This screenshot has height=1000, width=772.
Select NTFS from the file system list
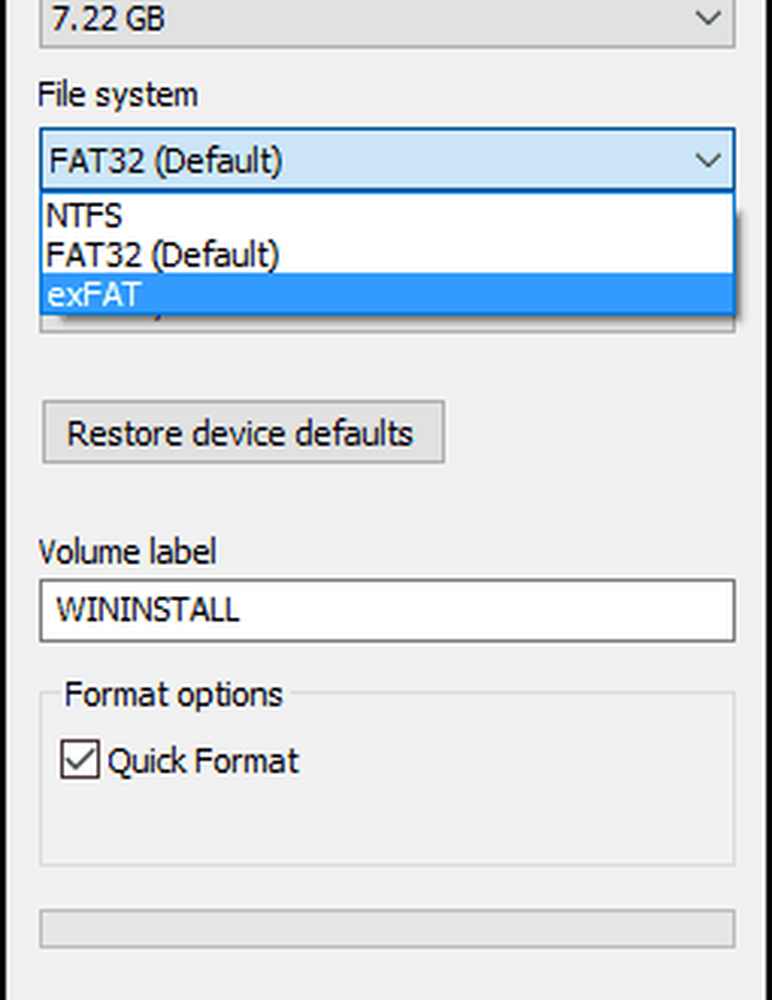click(84, 217)
